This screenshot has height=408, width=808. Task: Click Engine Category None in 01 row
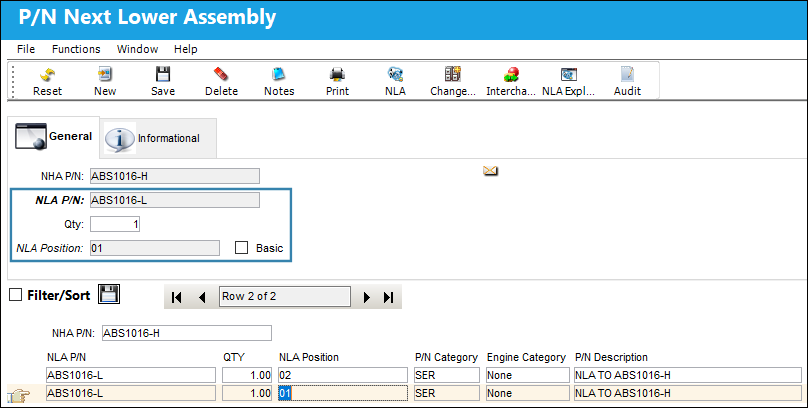tap(528, 393)
